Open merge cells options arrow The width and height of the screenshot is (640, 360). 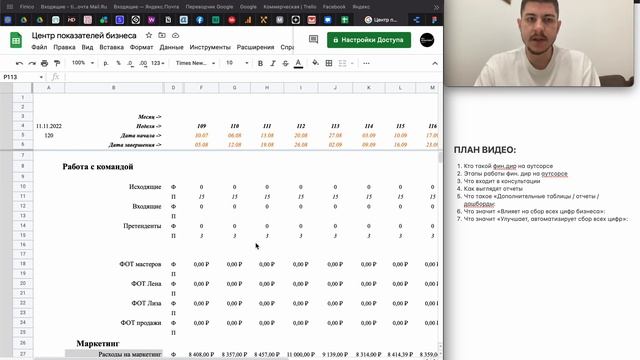click(352, 63)
